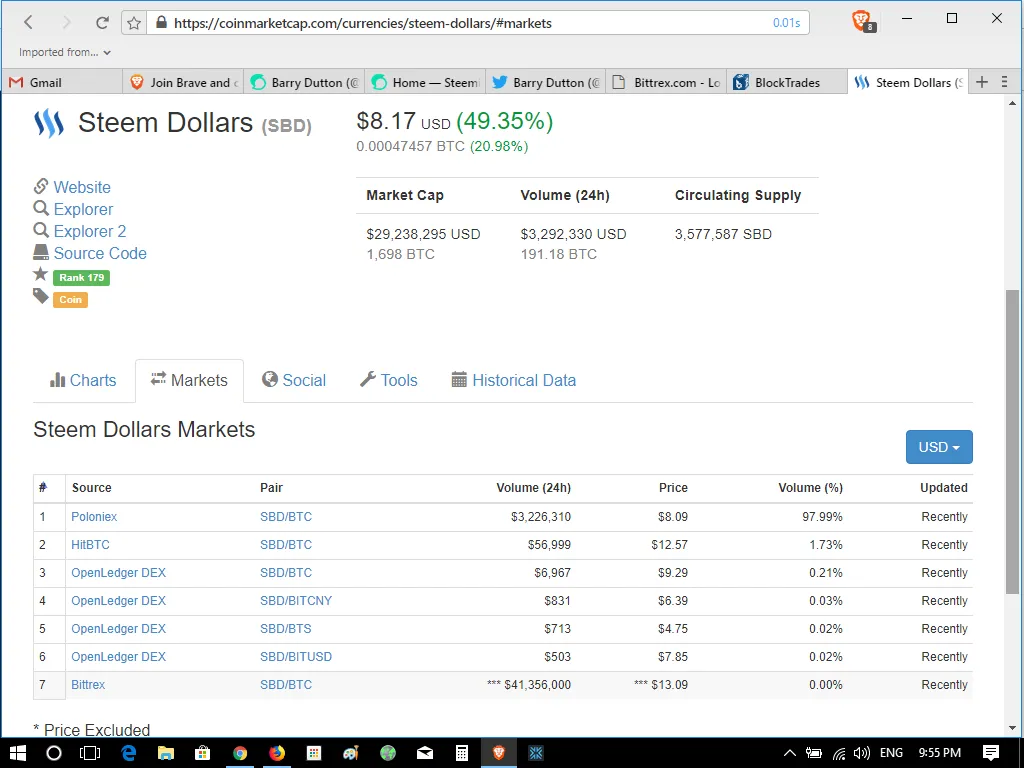Image resolution: width=1024 pixels, height=768 pixels.
Task: Open SBD/BITCNY pair link
Action: (296, 601)
